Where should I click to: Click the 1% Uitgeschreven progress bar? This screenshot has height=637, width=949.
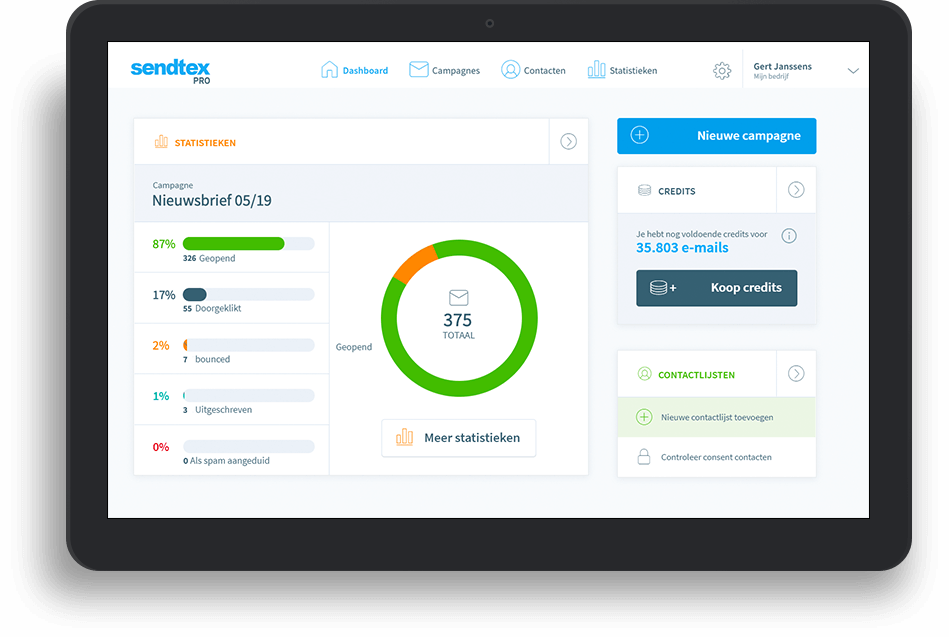click(x=249, y=395)
